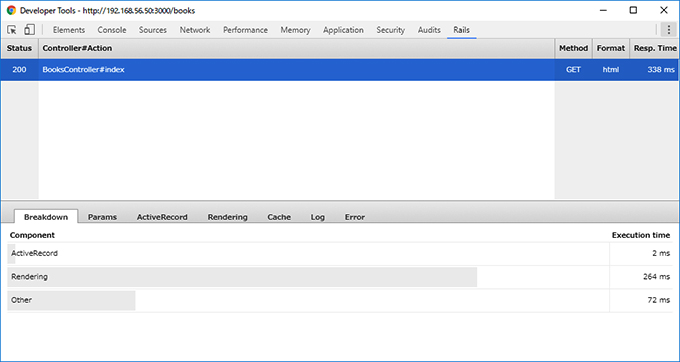Click the 200 status cell
This screenshot has height=362, width=680.
click(x=19, y=69)
